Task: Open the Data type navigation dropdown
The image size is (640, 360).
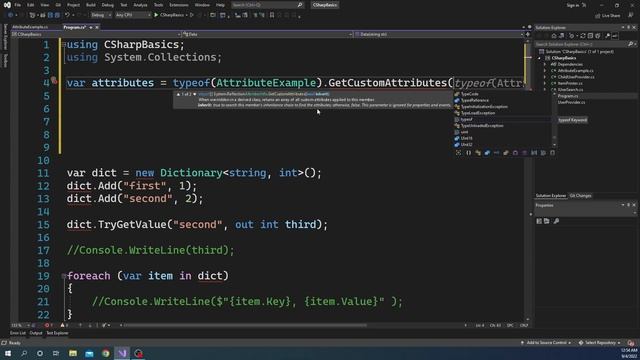Action: point(267,34)
